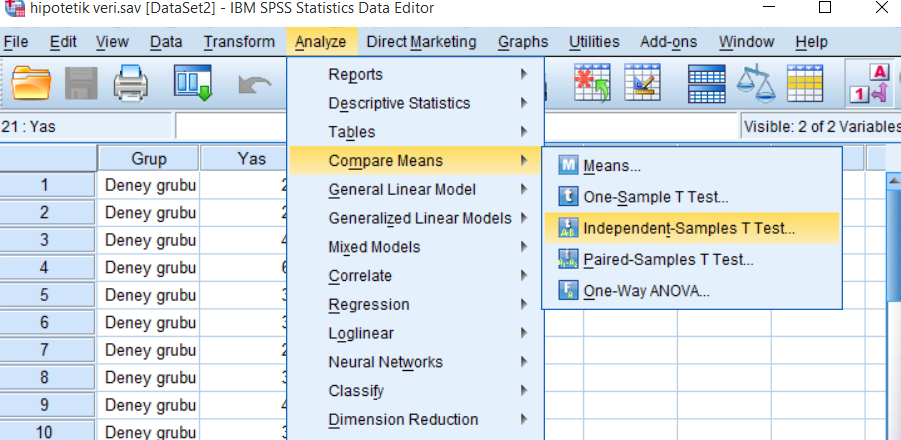
Task: Expand the Descriptive Statistics submenu
Action: click(x=416, y=103)
